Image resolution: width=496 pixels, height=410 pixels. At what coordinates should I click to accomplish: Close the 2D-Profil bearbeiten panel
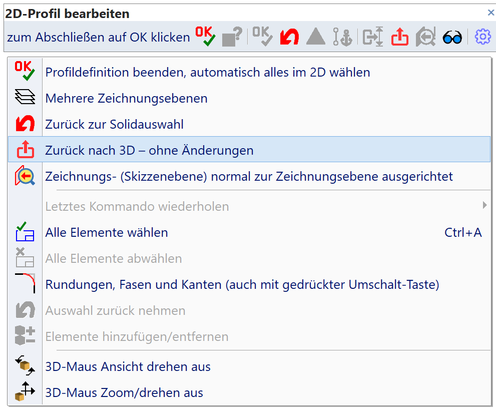tap(491, 13)
